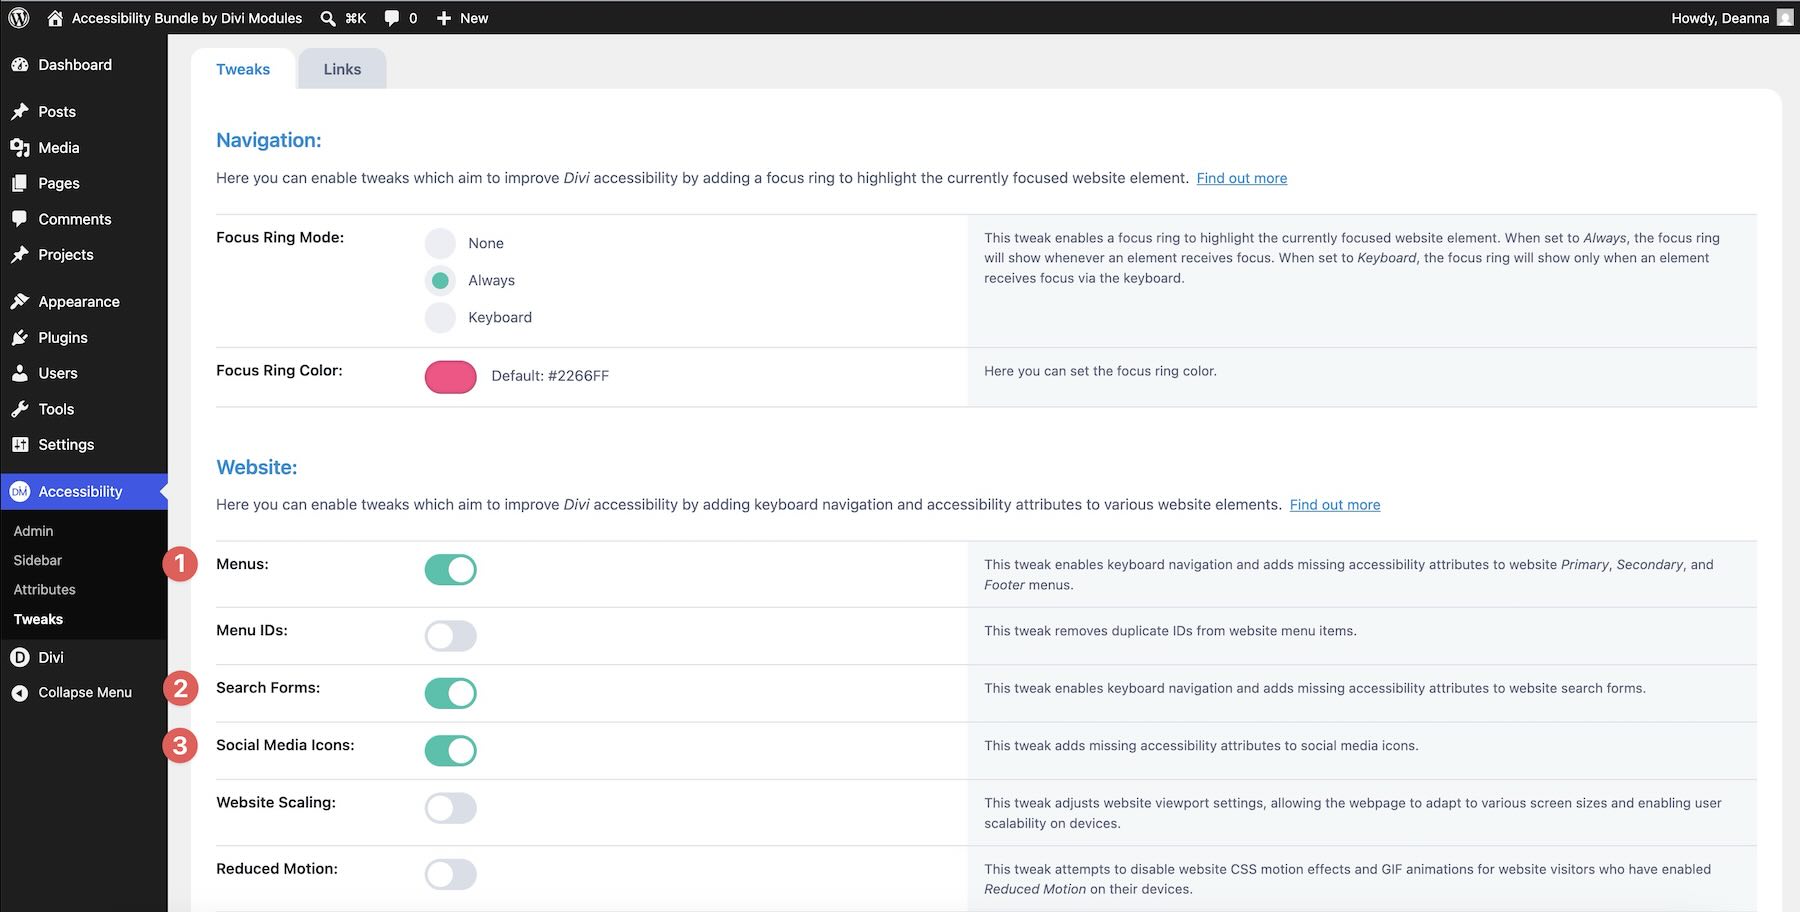The image size is (1800, 912).
Task: Click the Pages icon in sidebar
Action: [x=20, y=183]
